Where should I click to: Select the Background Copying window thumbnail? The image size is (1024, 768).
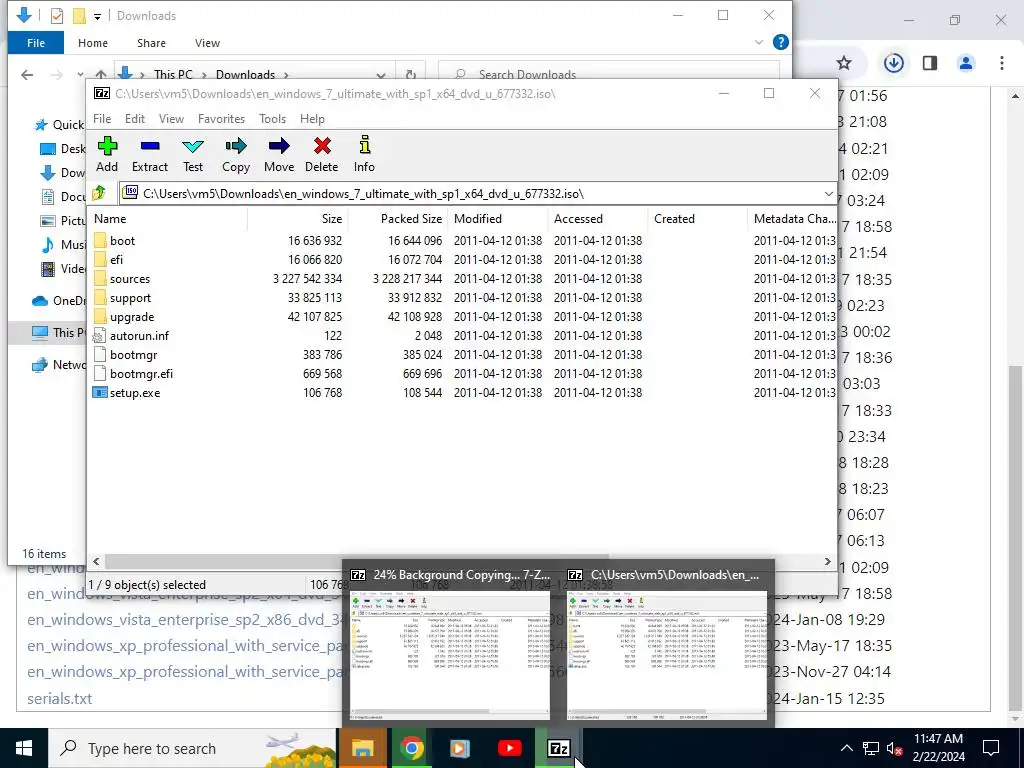coord(451,643)
